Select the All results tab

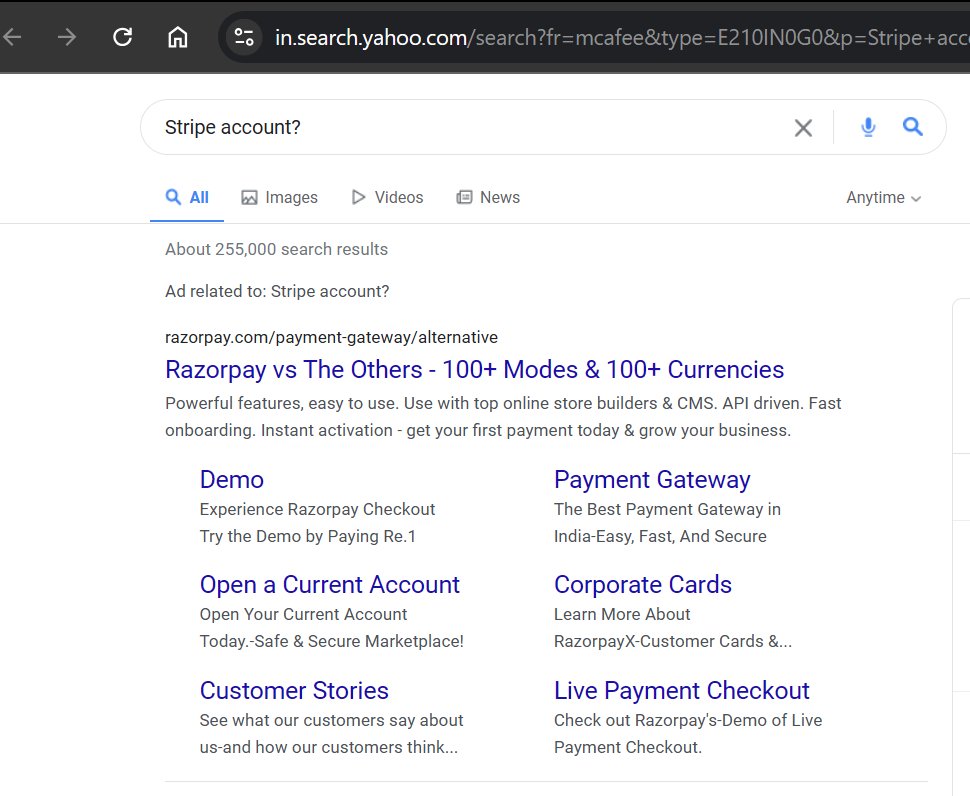click(187, 197)
